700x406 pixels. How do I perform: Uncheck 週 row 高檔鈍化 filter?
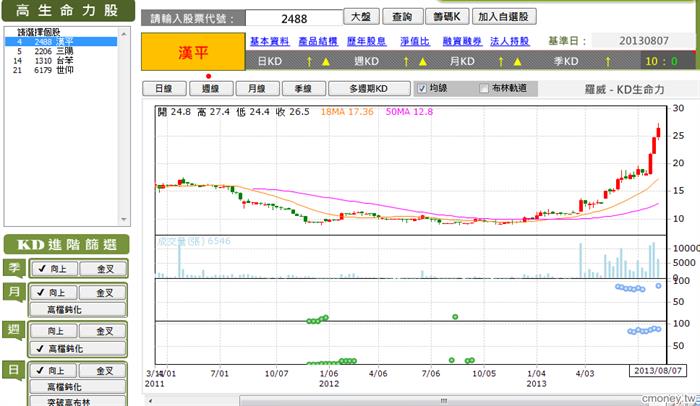tap(78, 348)
